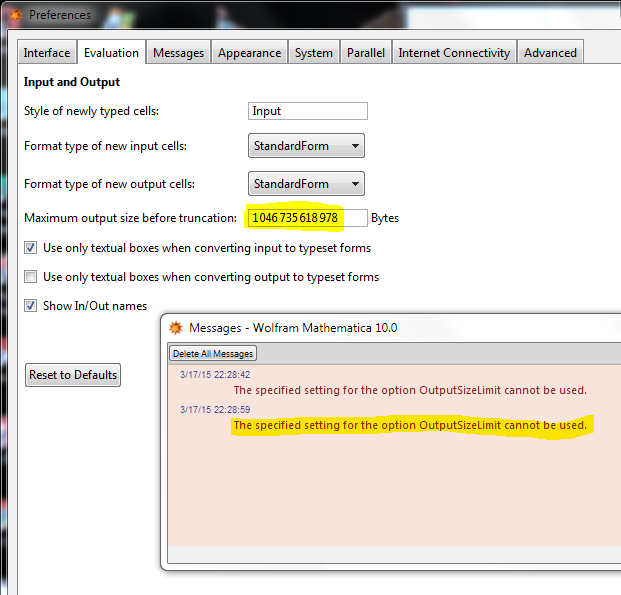
Task: Open the Parallel tab
Action: click(366, 53)
